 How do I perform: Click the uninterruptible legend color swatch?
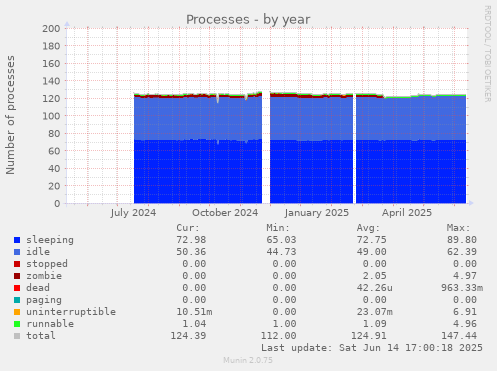point(17,312)
